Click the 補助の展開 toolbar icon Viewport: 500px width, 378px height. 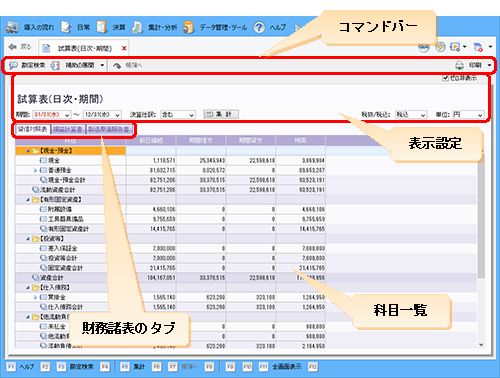pyautogui.click(x=55, y=65)
